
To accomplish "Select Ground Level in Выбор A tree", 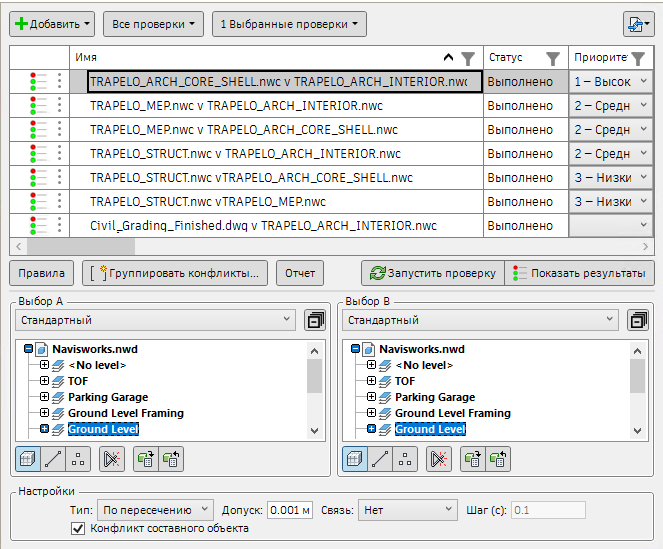I will pyautogui.click(x=103, y=429).
